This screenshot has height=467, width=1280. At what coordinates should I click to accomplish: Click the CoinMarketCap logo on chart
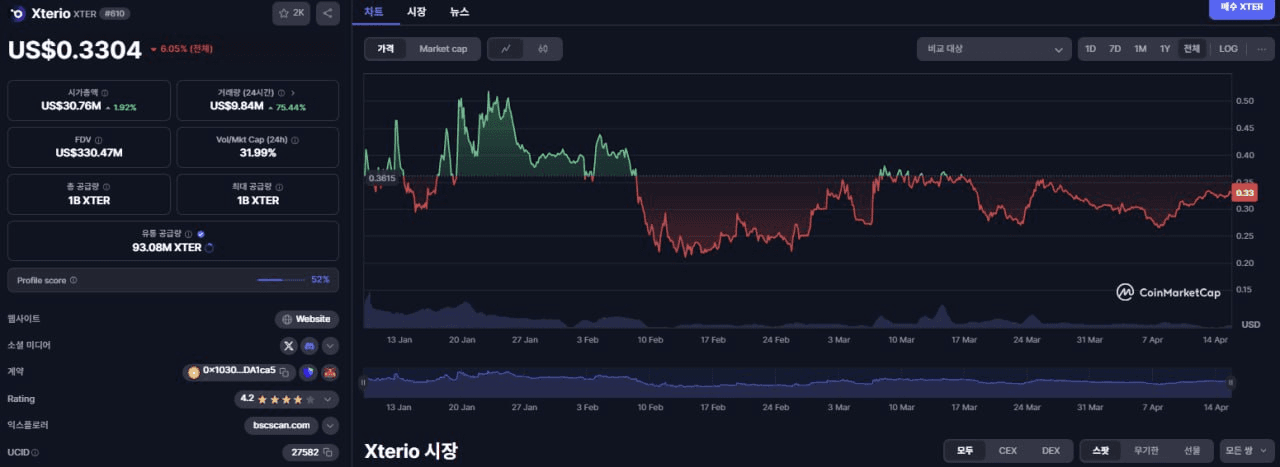(x=1168, y=293)
